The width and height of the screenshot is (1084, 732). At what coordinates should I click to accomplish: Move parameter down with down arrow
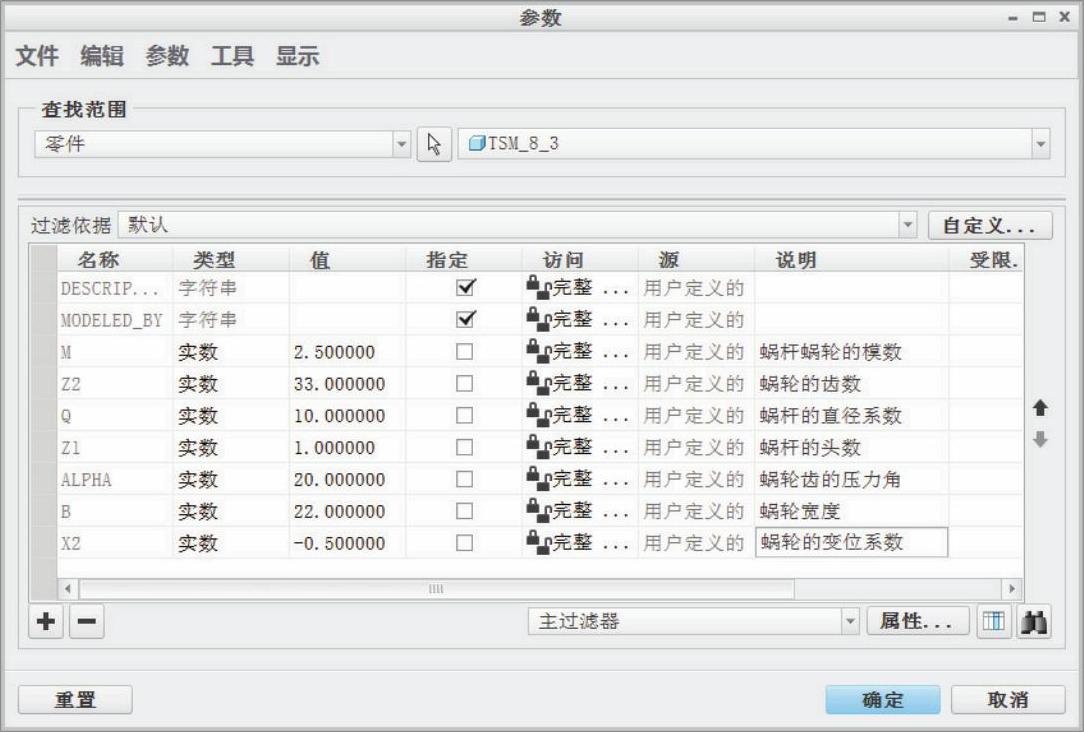(x=1040, y=439)
